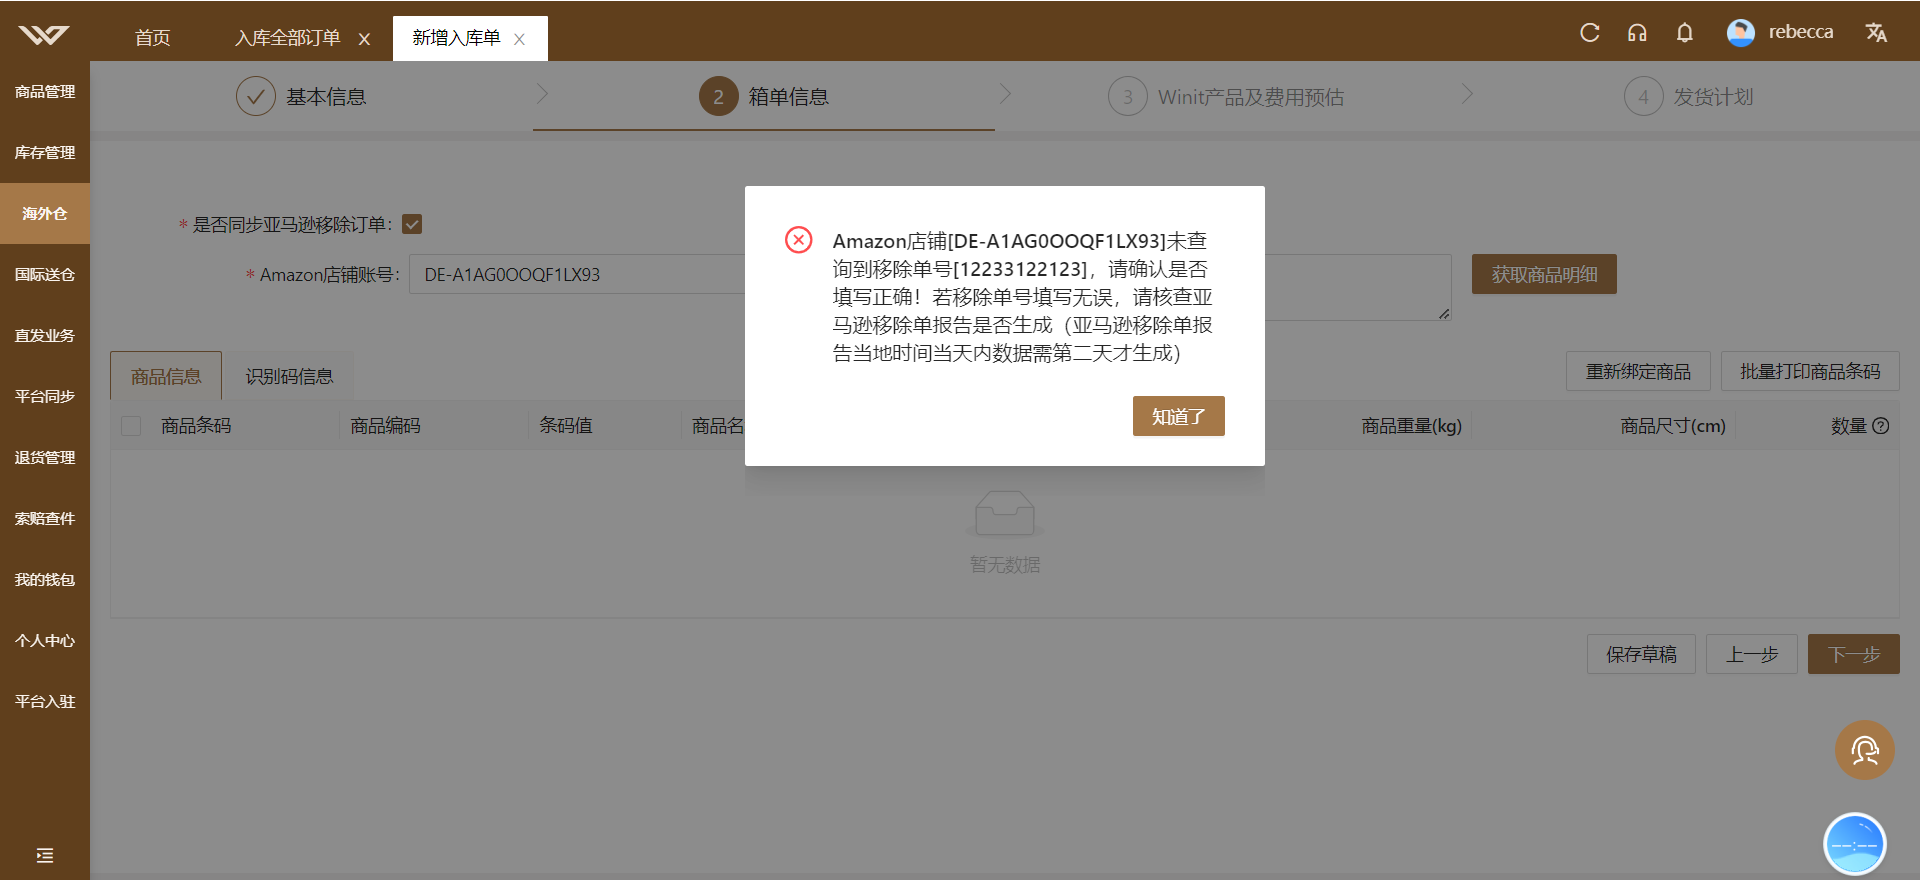Viewport: 1920px width, 880px height.
Task: Switch to 商品信息 tab
Action: 166,376
